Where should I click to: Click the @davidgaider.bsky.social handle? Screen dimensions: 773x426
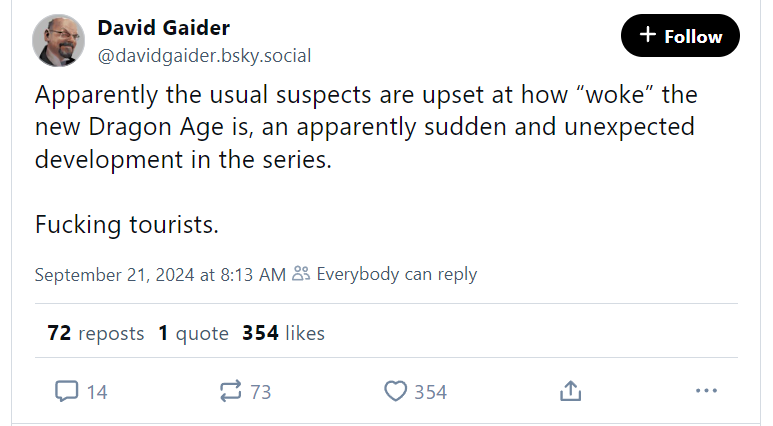click(204, 57)
